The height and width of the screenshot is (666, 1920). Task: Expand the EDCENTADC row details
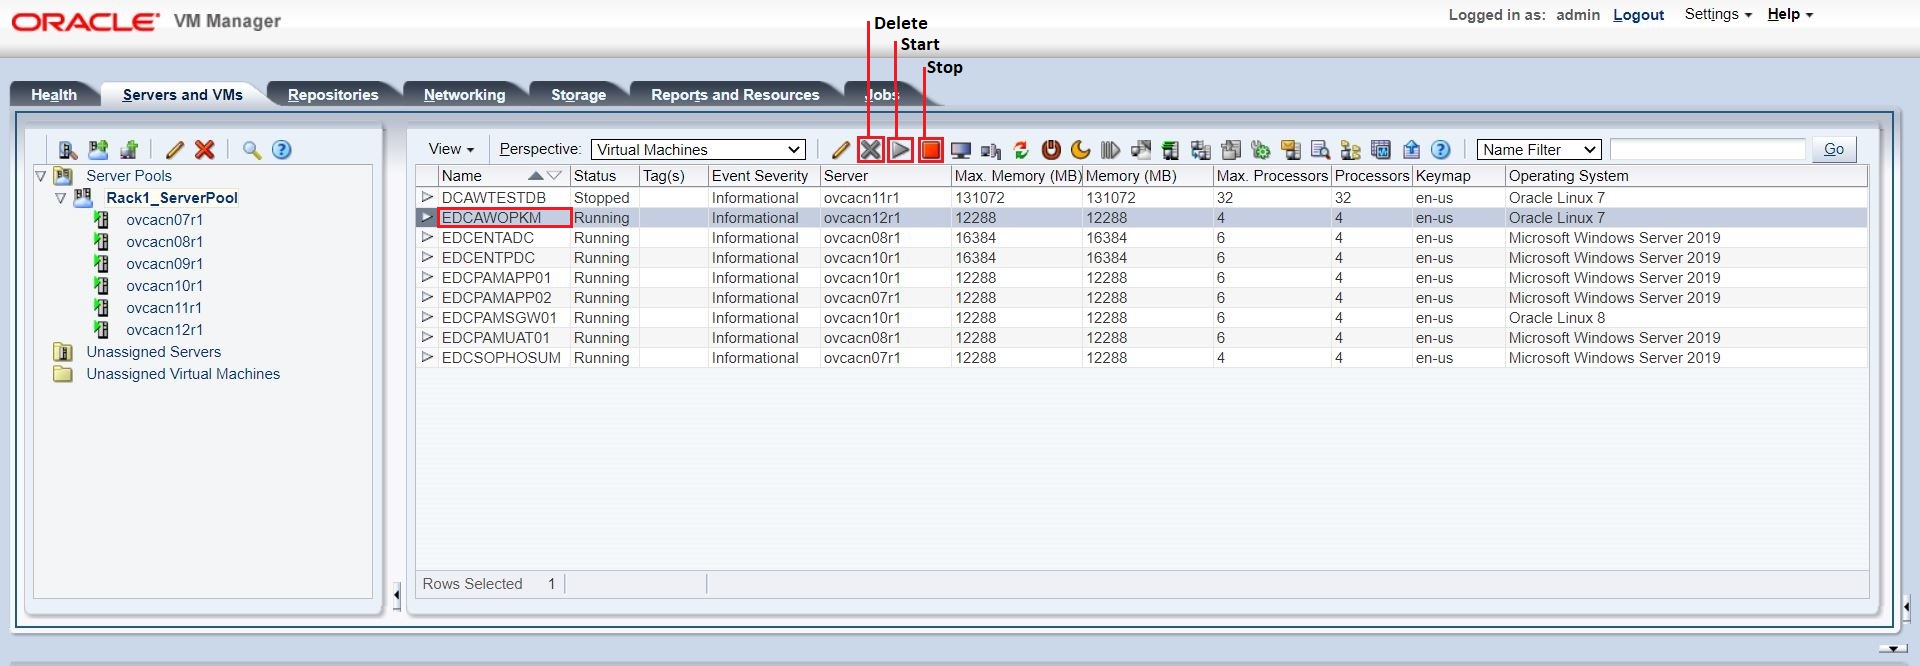pos(427,237)
